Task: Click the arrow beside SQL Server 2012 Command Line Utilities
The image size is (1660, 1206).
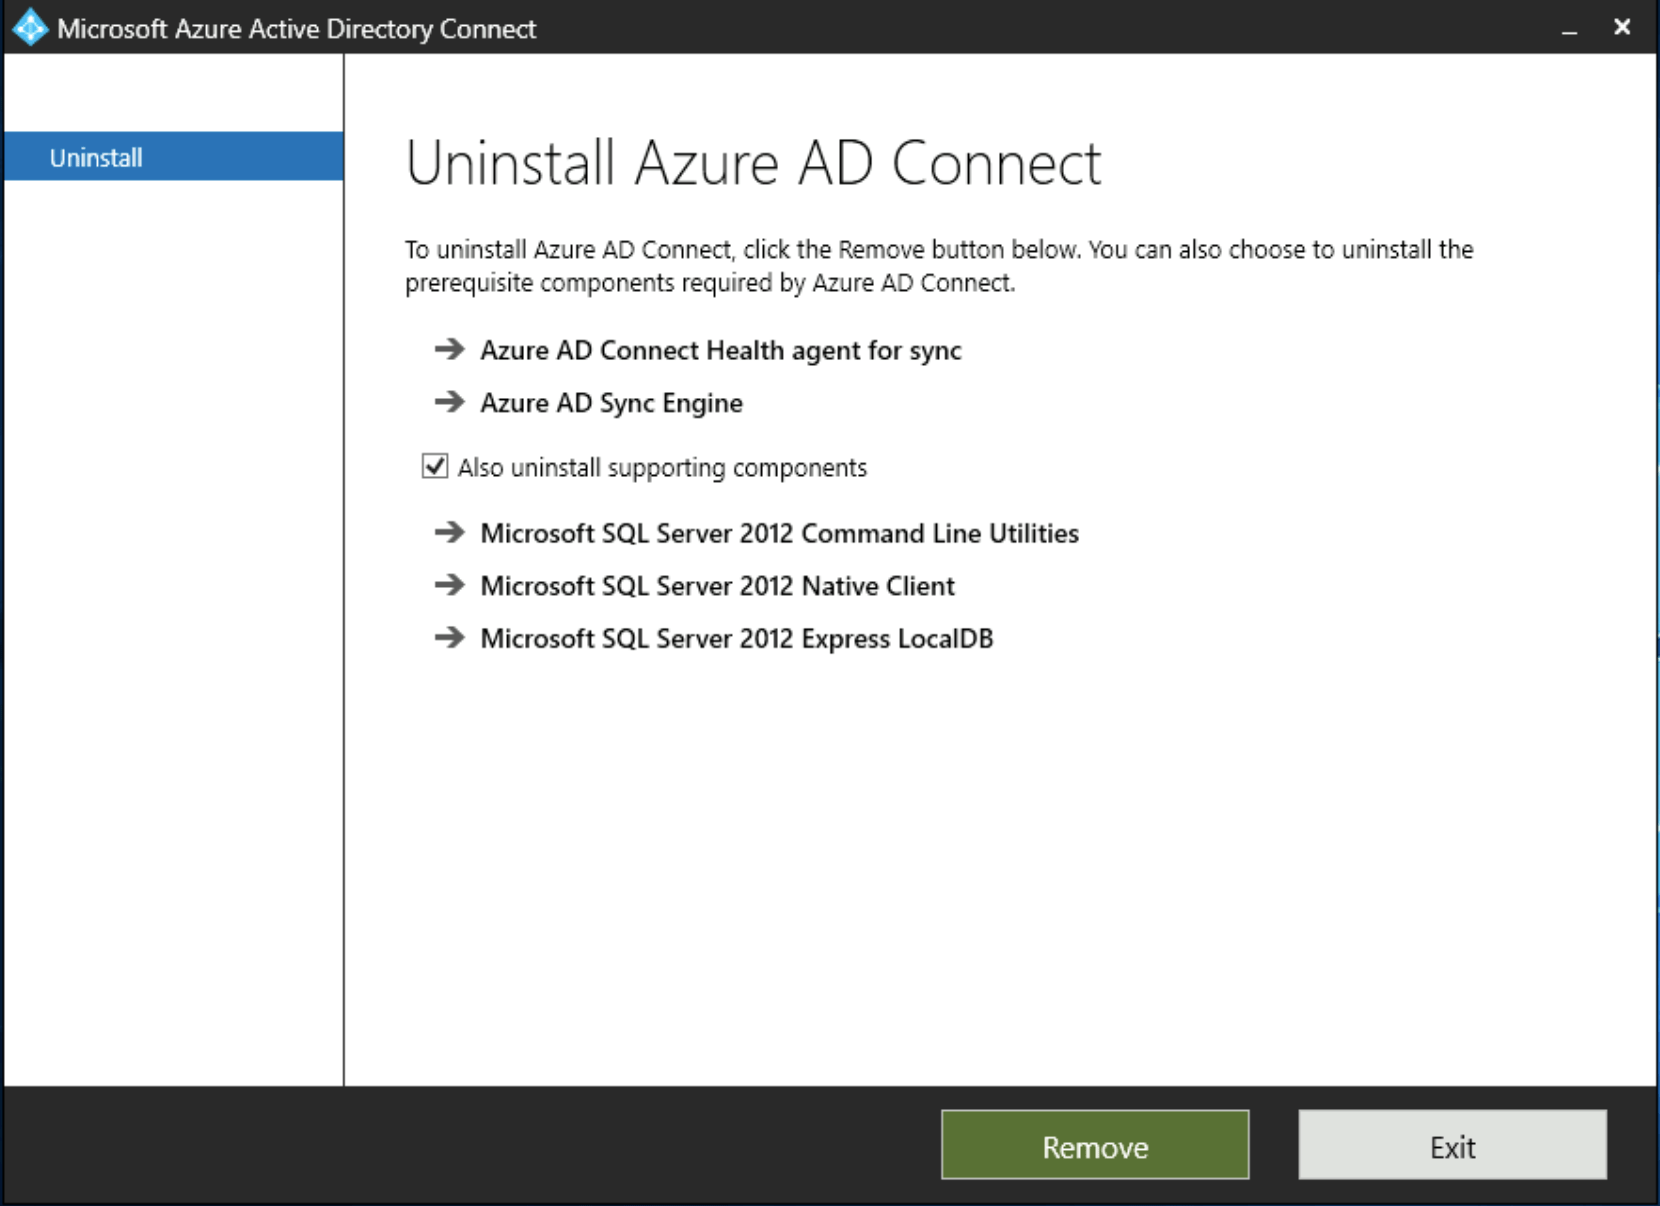Action: click(449, 533)
